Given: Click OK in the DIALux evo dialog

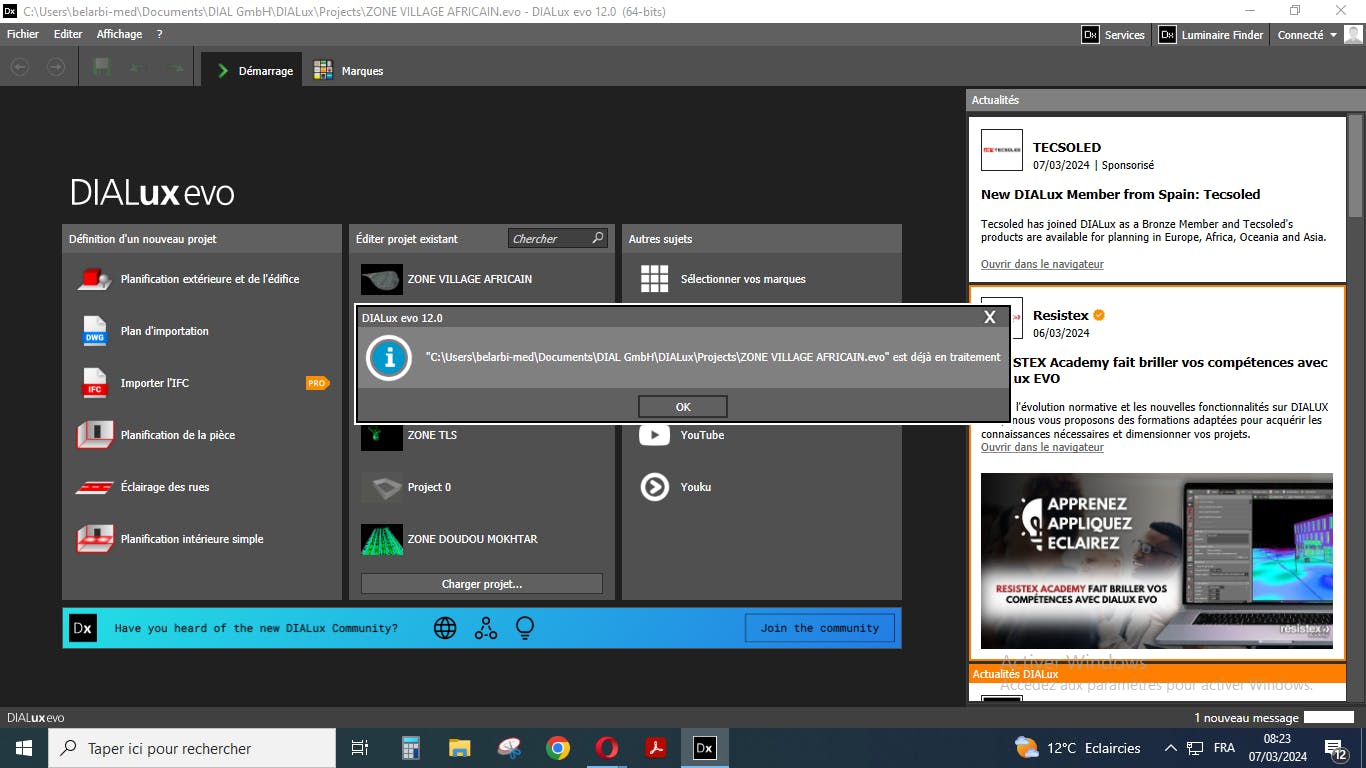Looking at the screenshot, I should [683, 407].
